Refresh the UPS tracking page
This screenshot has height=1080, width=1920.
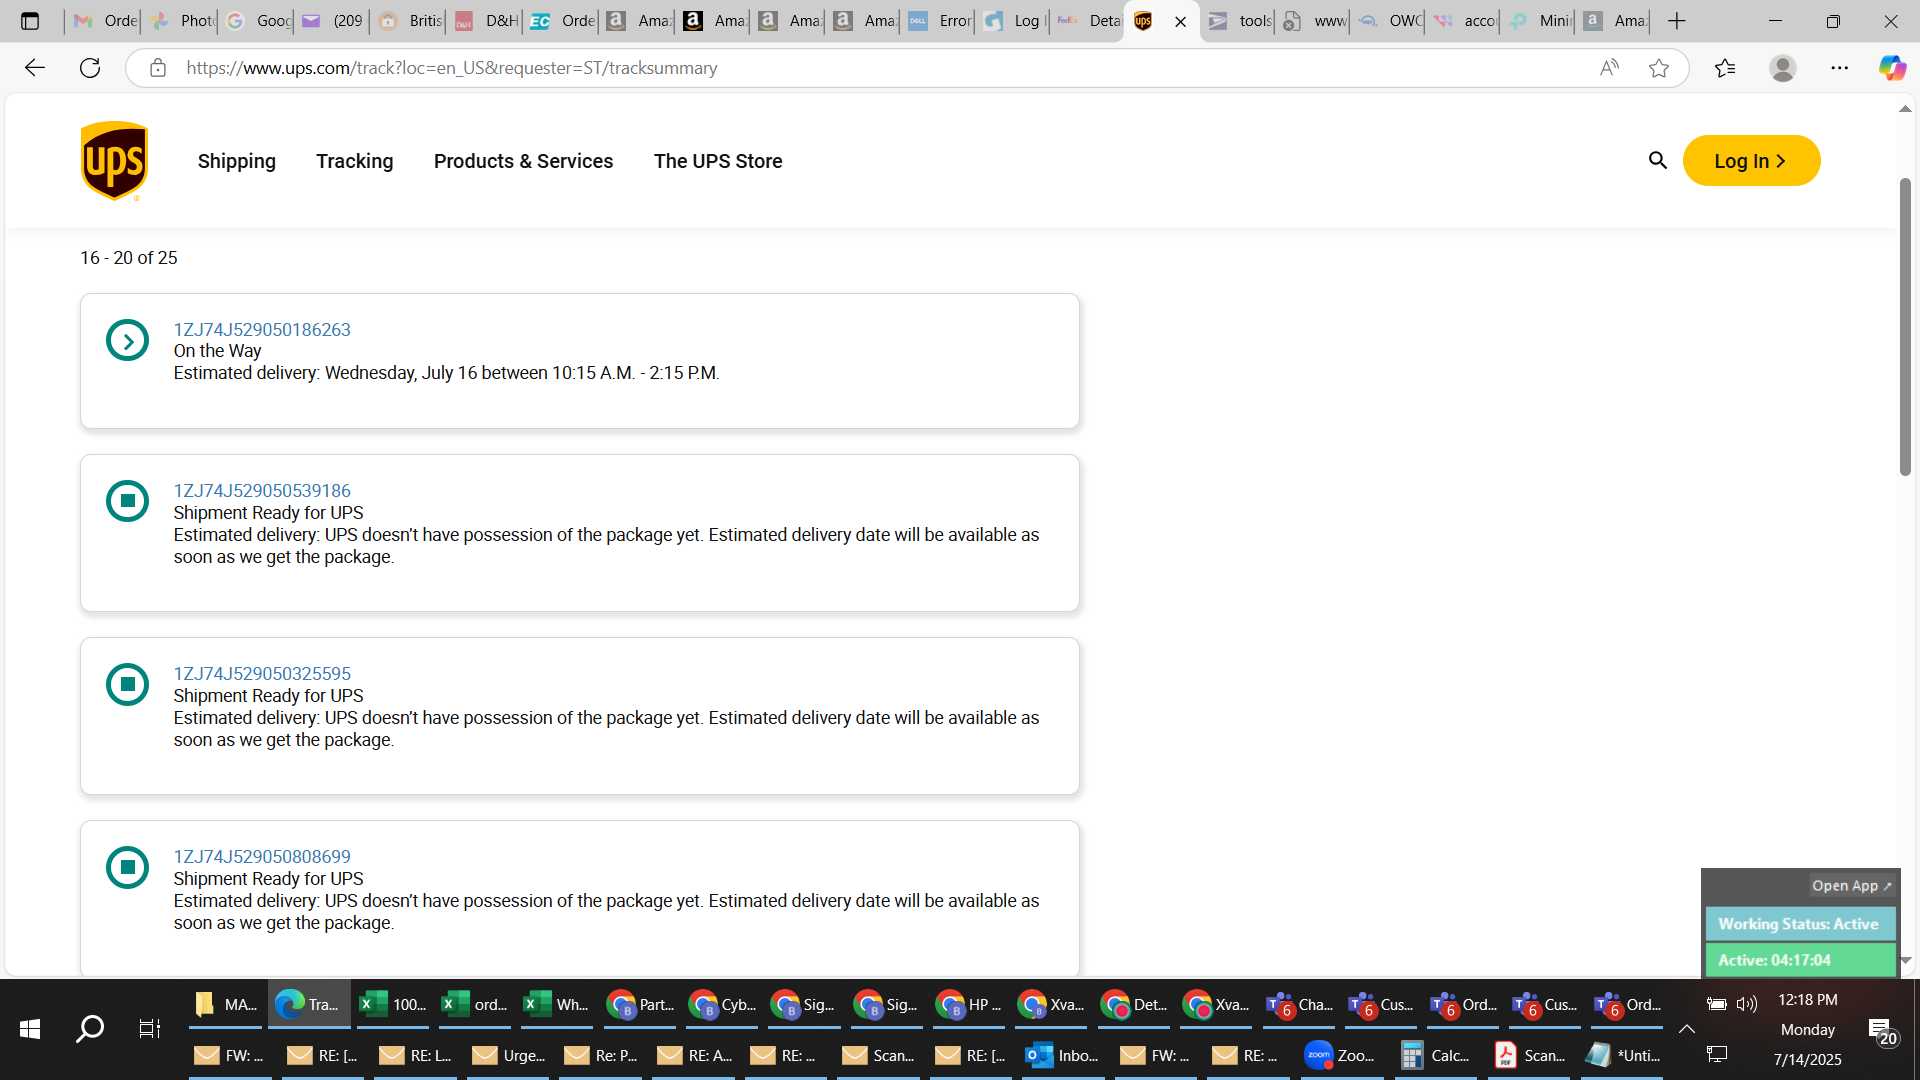pos(90,68)
